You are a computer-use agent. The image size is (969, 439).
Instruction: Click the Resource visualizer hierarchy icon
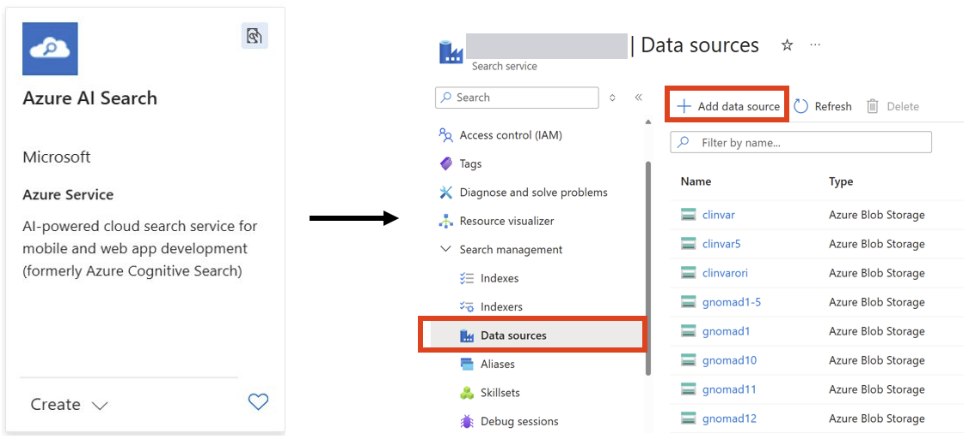[446, 221]
